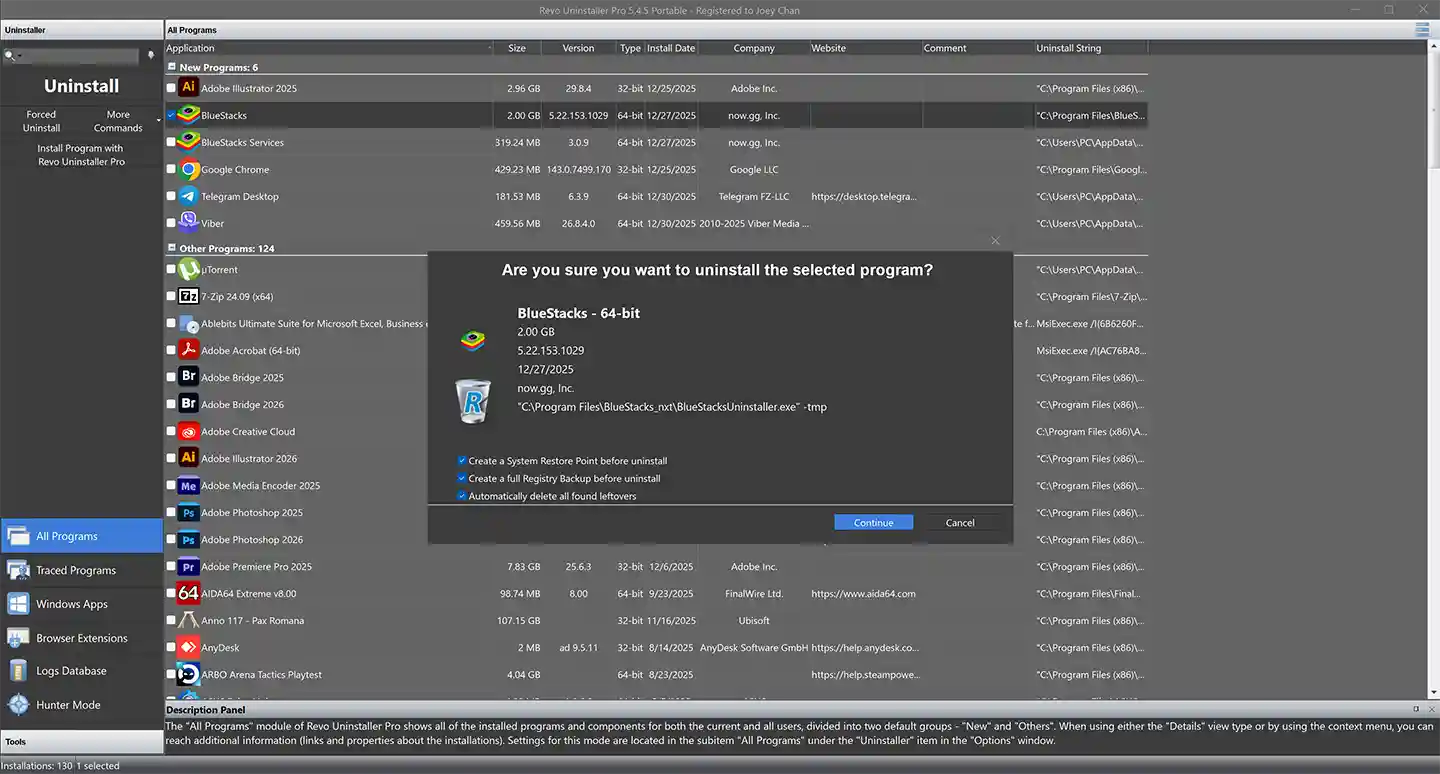This screenshot has width=1440, height=774.
Task: Switch to Traced Programs module
Action: click(76, 570)
